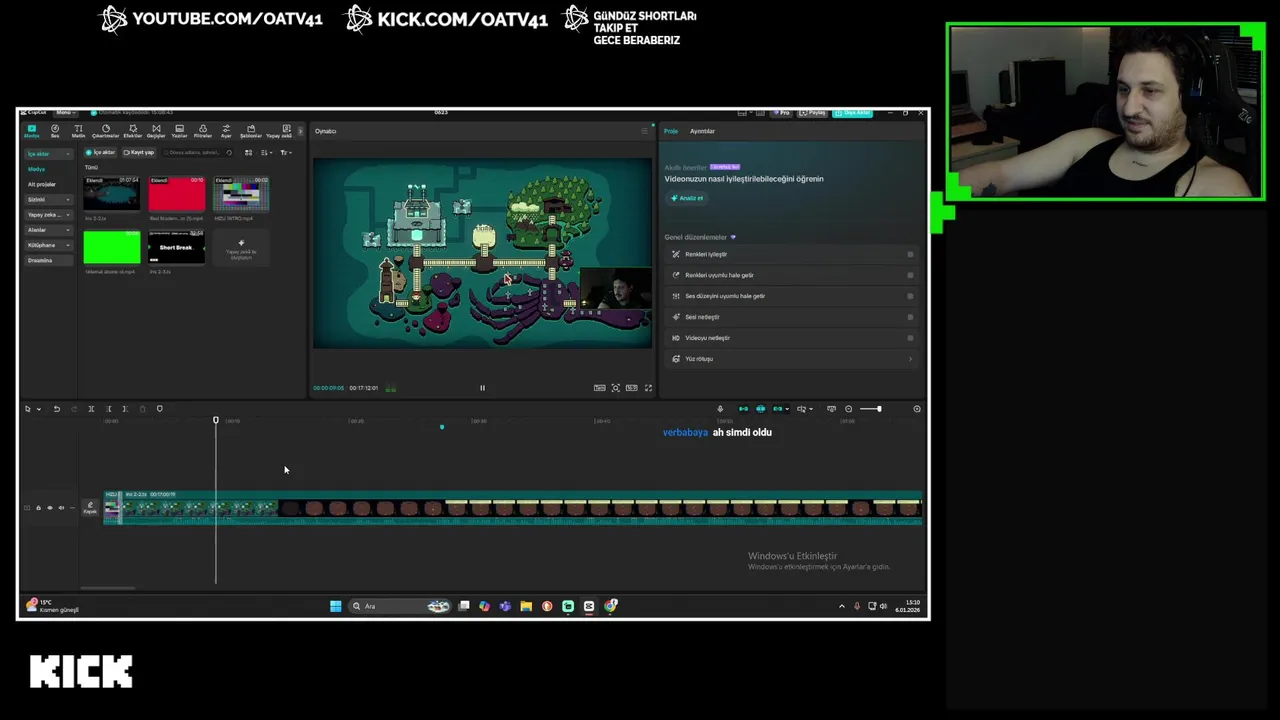The height and width of the screenshot is (720, 1280).
Task: Click the fullscreen icon in the player
Action: (648, 388)
